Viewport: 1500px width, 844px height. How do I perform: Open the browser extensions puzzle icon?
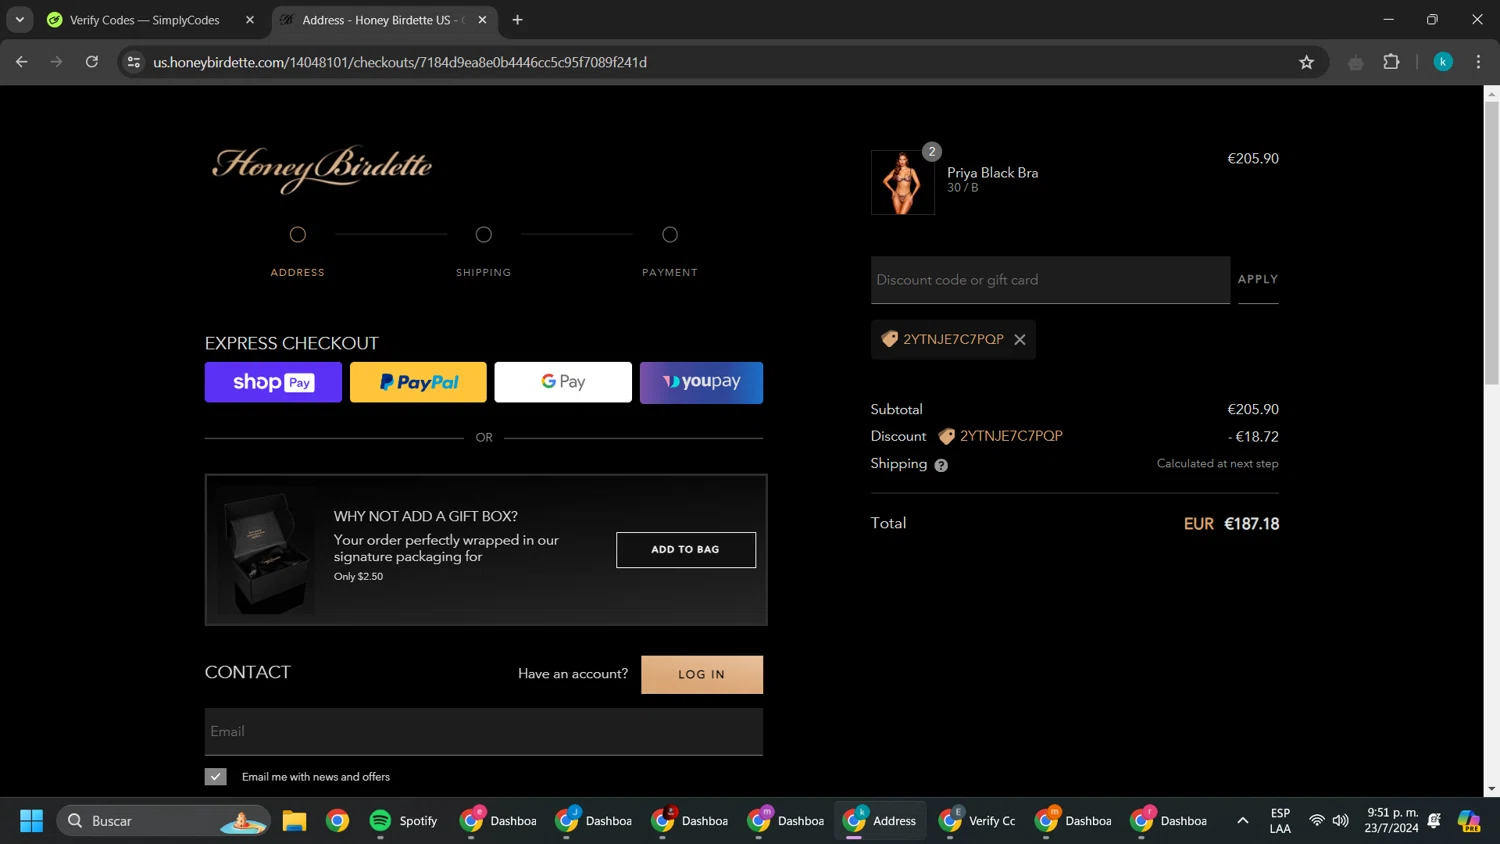(1391, 62)
